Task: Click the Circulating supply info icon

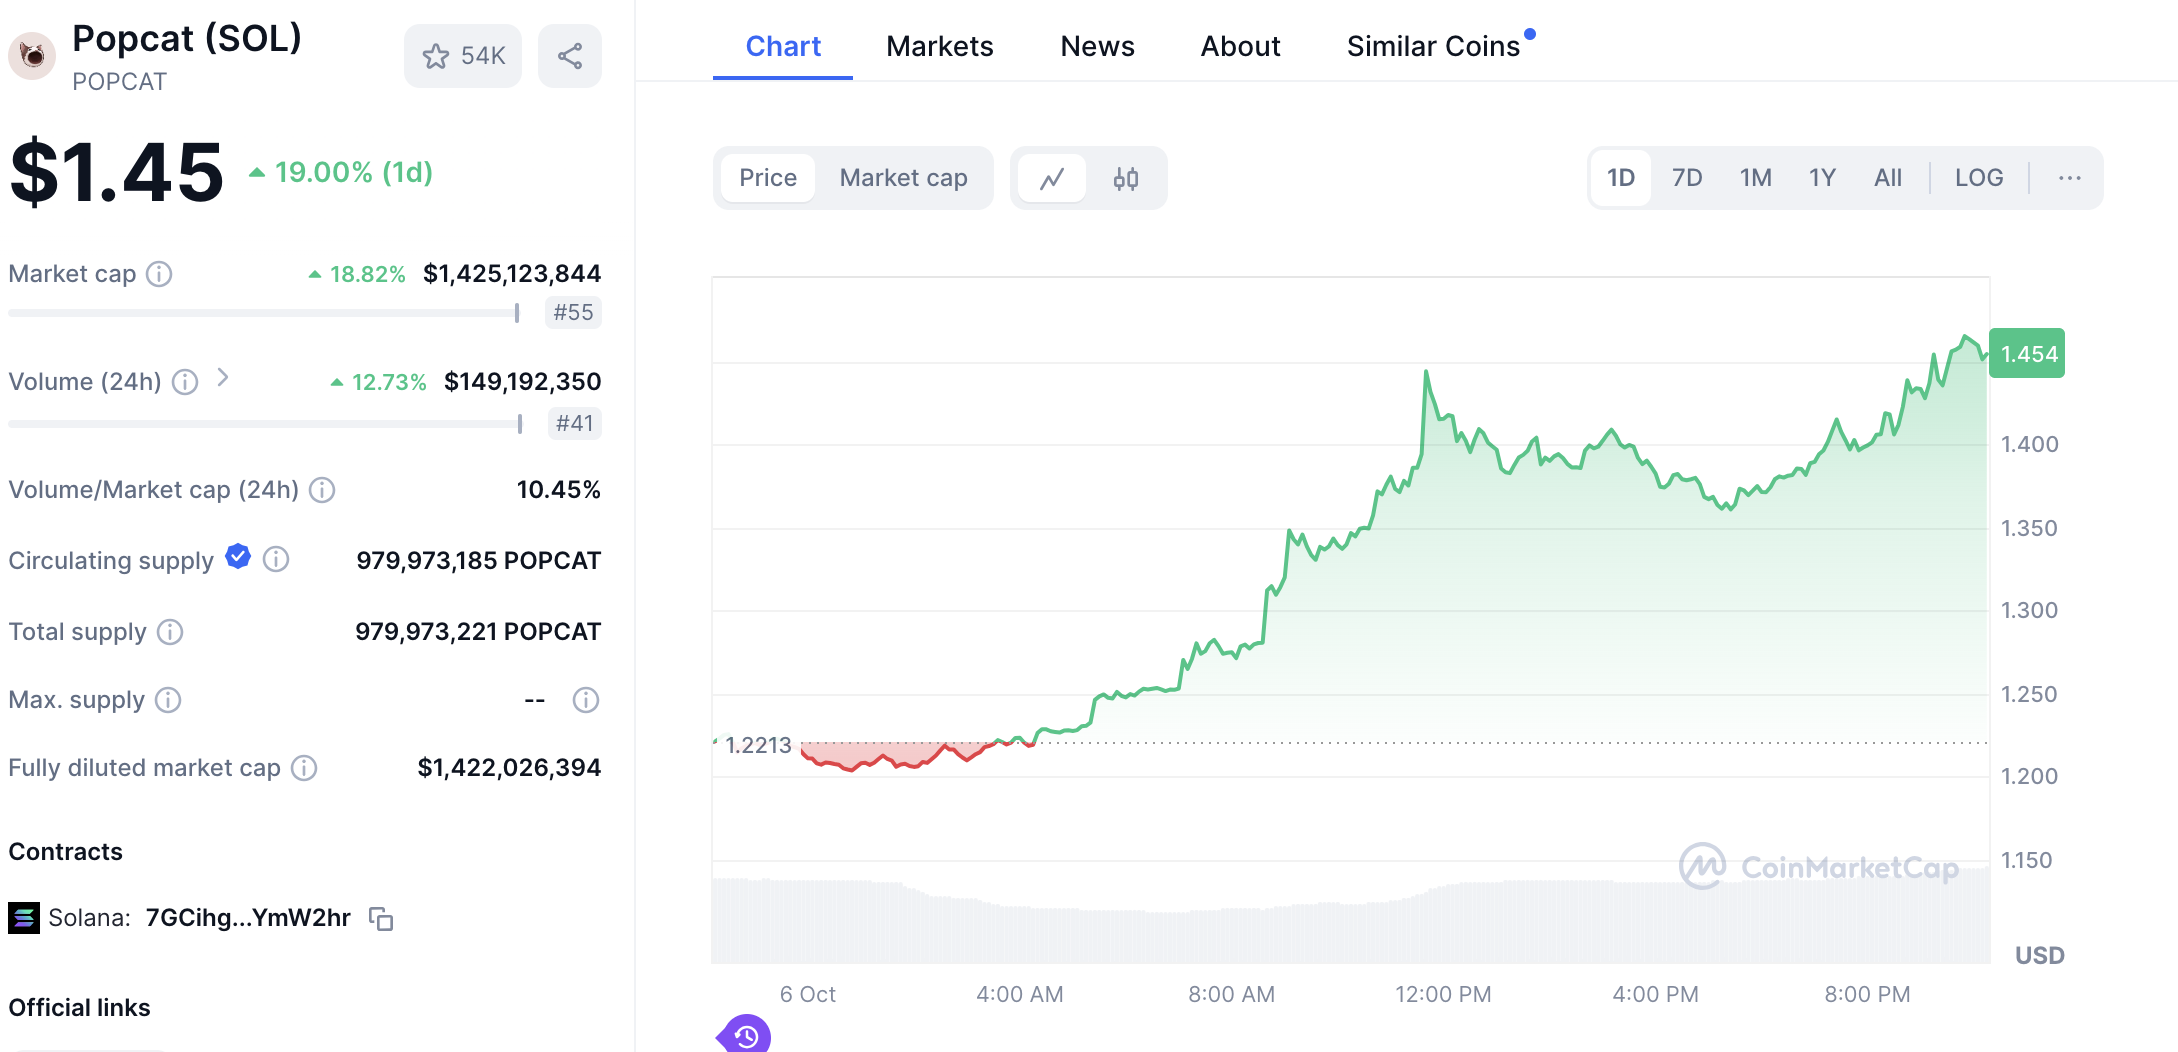Action: tap(276, 560)
